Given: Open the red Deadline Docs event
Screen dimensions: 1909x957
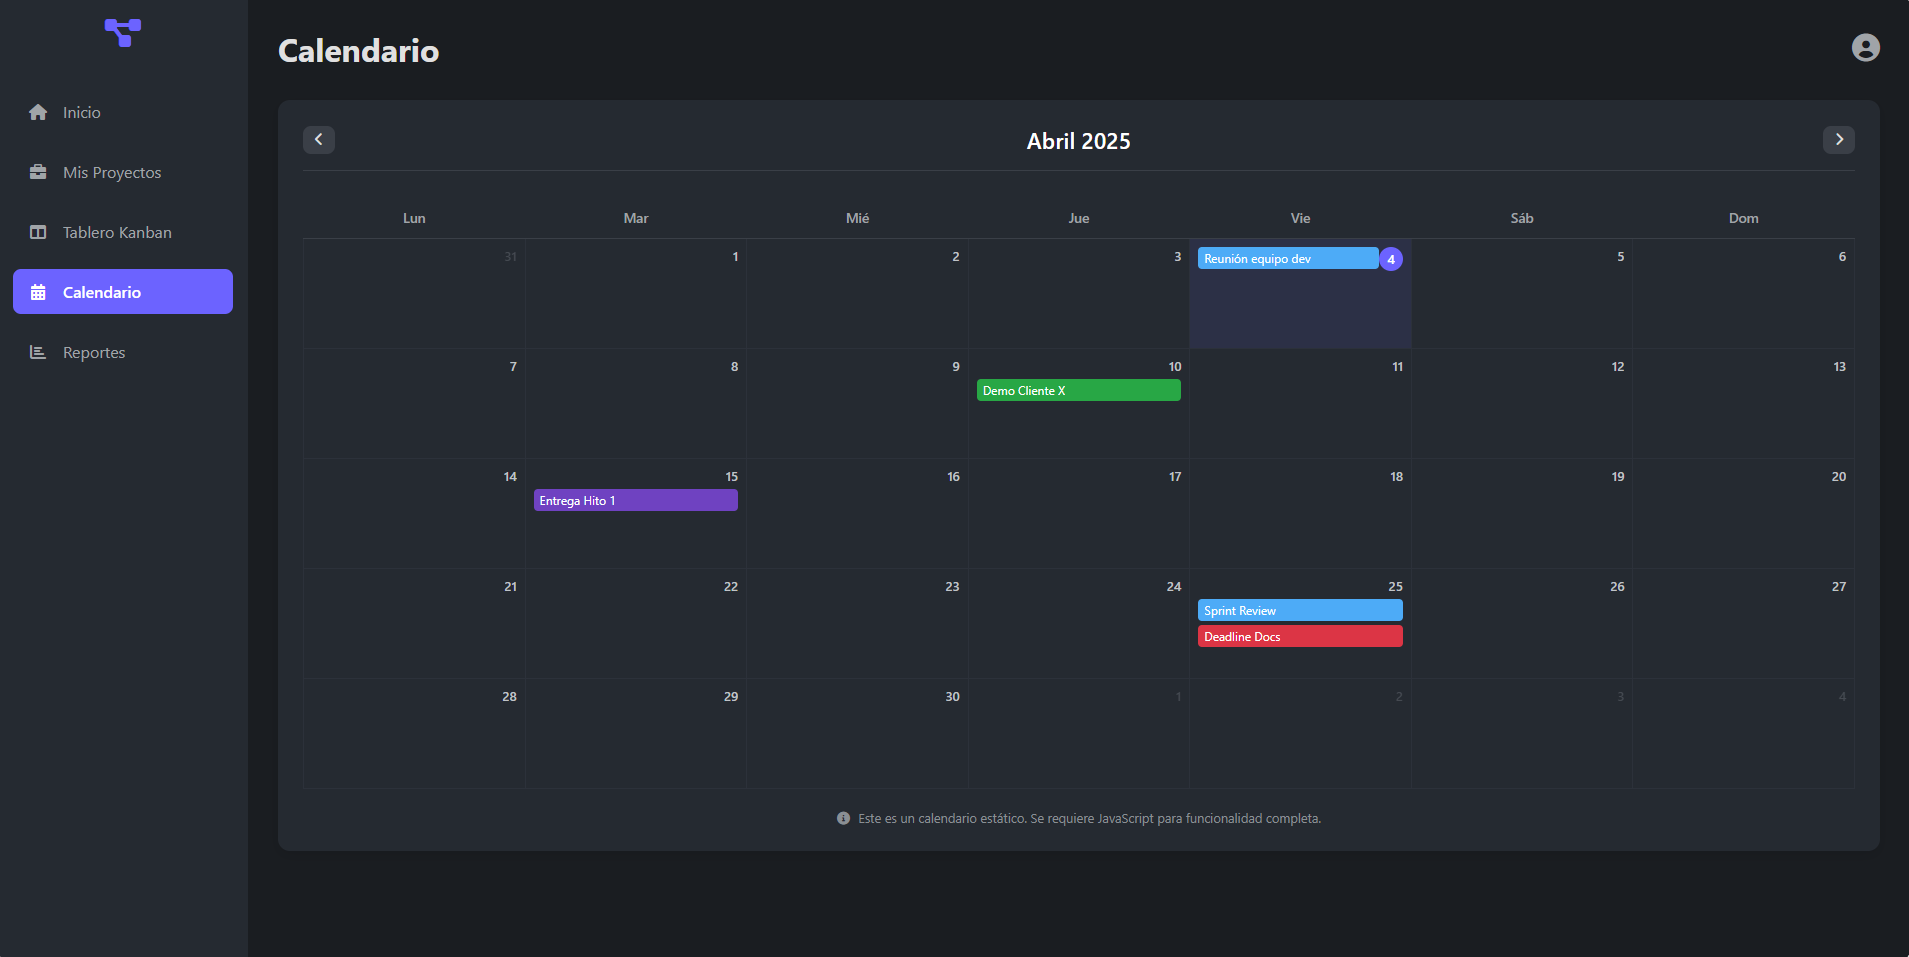Looking at the screenshot, I should point(1299,636).
